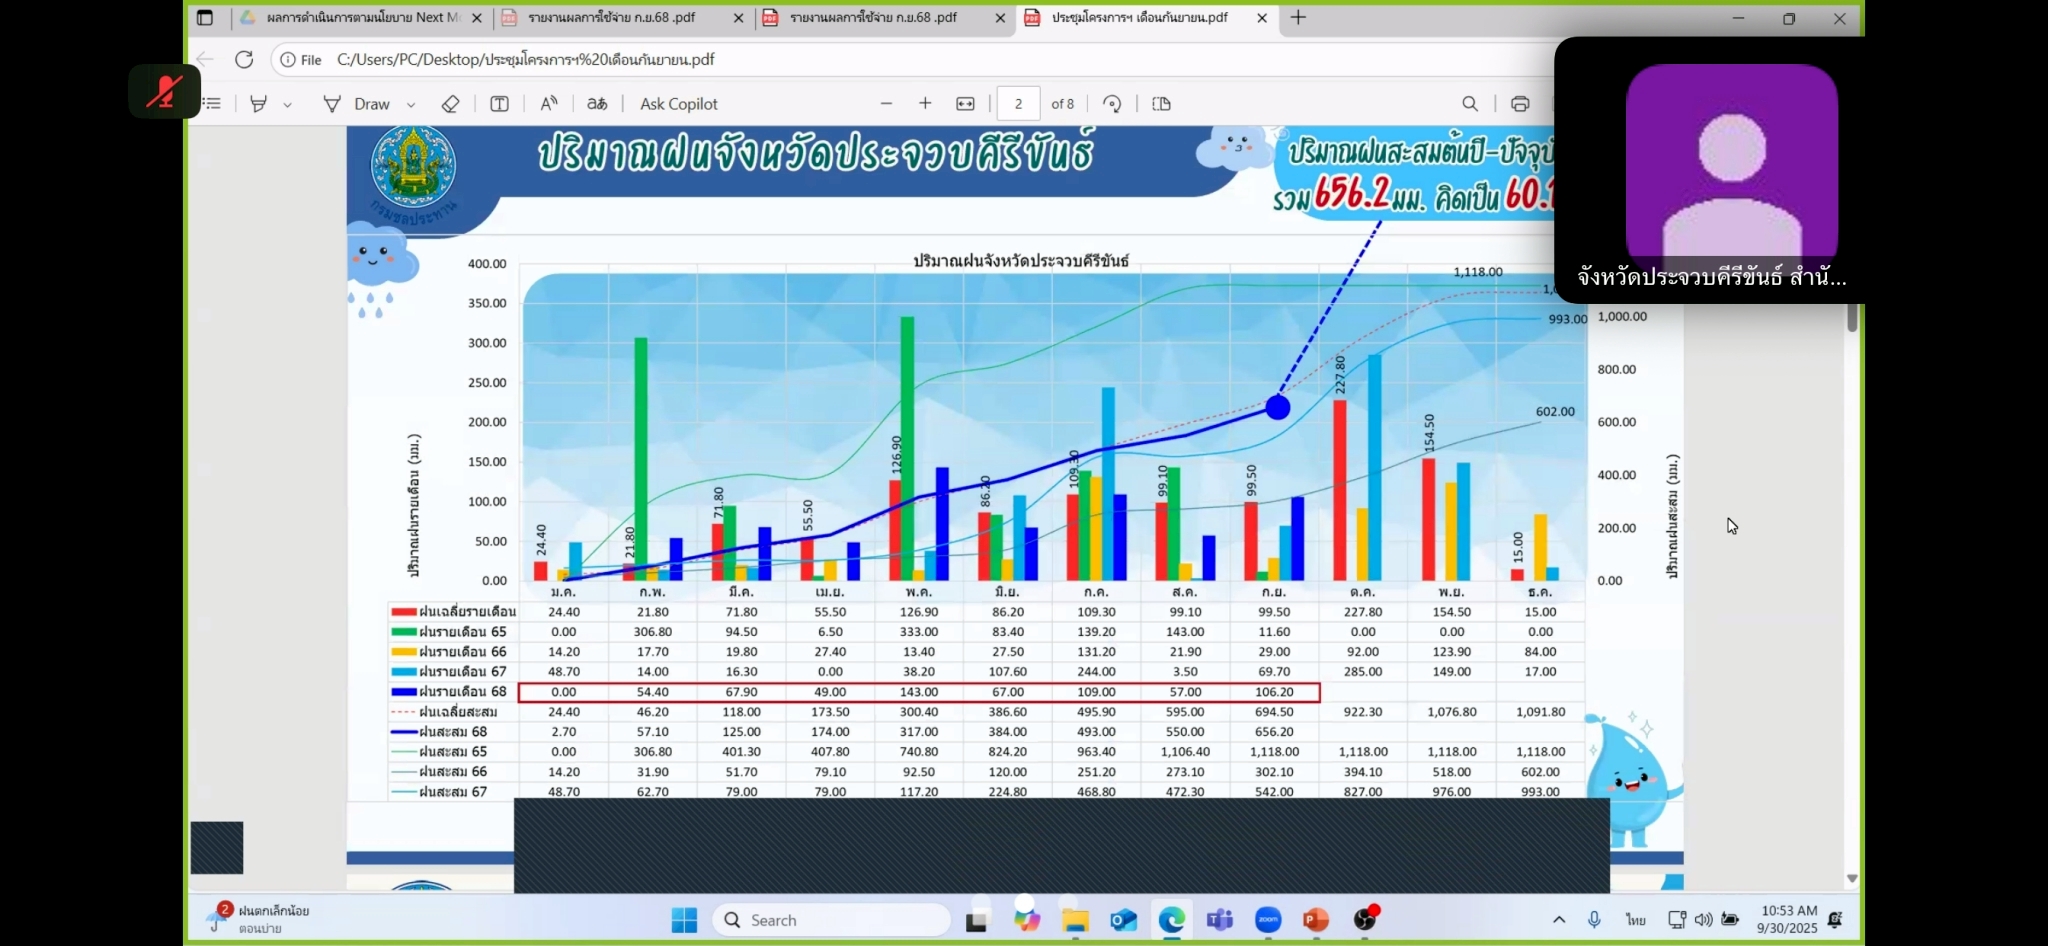The image size is (2048, 946).
Task: Expand hidden system tray icons chevron
Action: 1558,920
